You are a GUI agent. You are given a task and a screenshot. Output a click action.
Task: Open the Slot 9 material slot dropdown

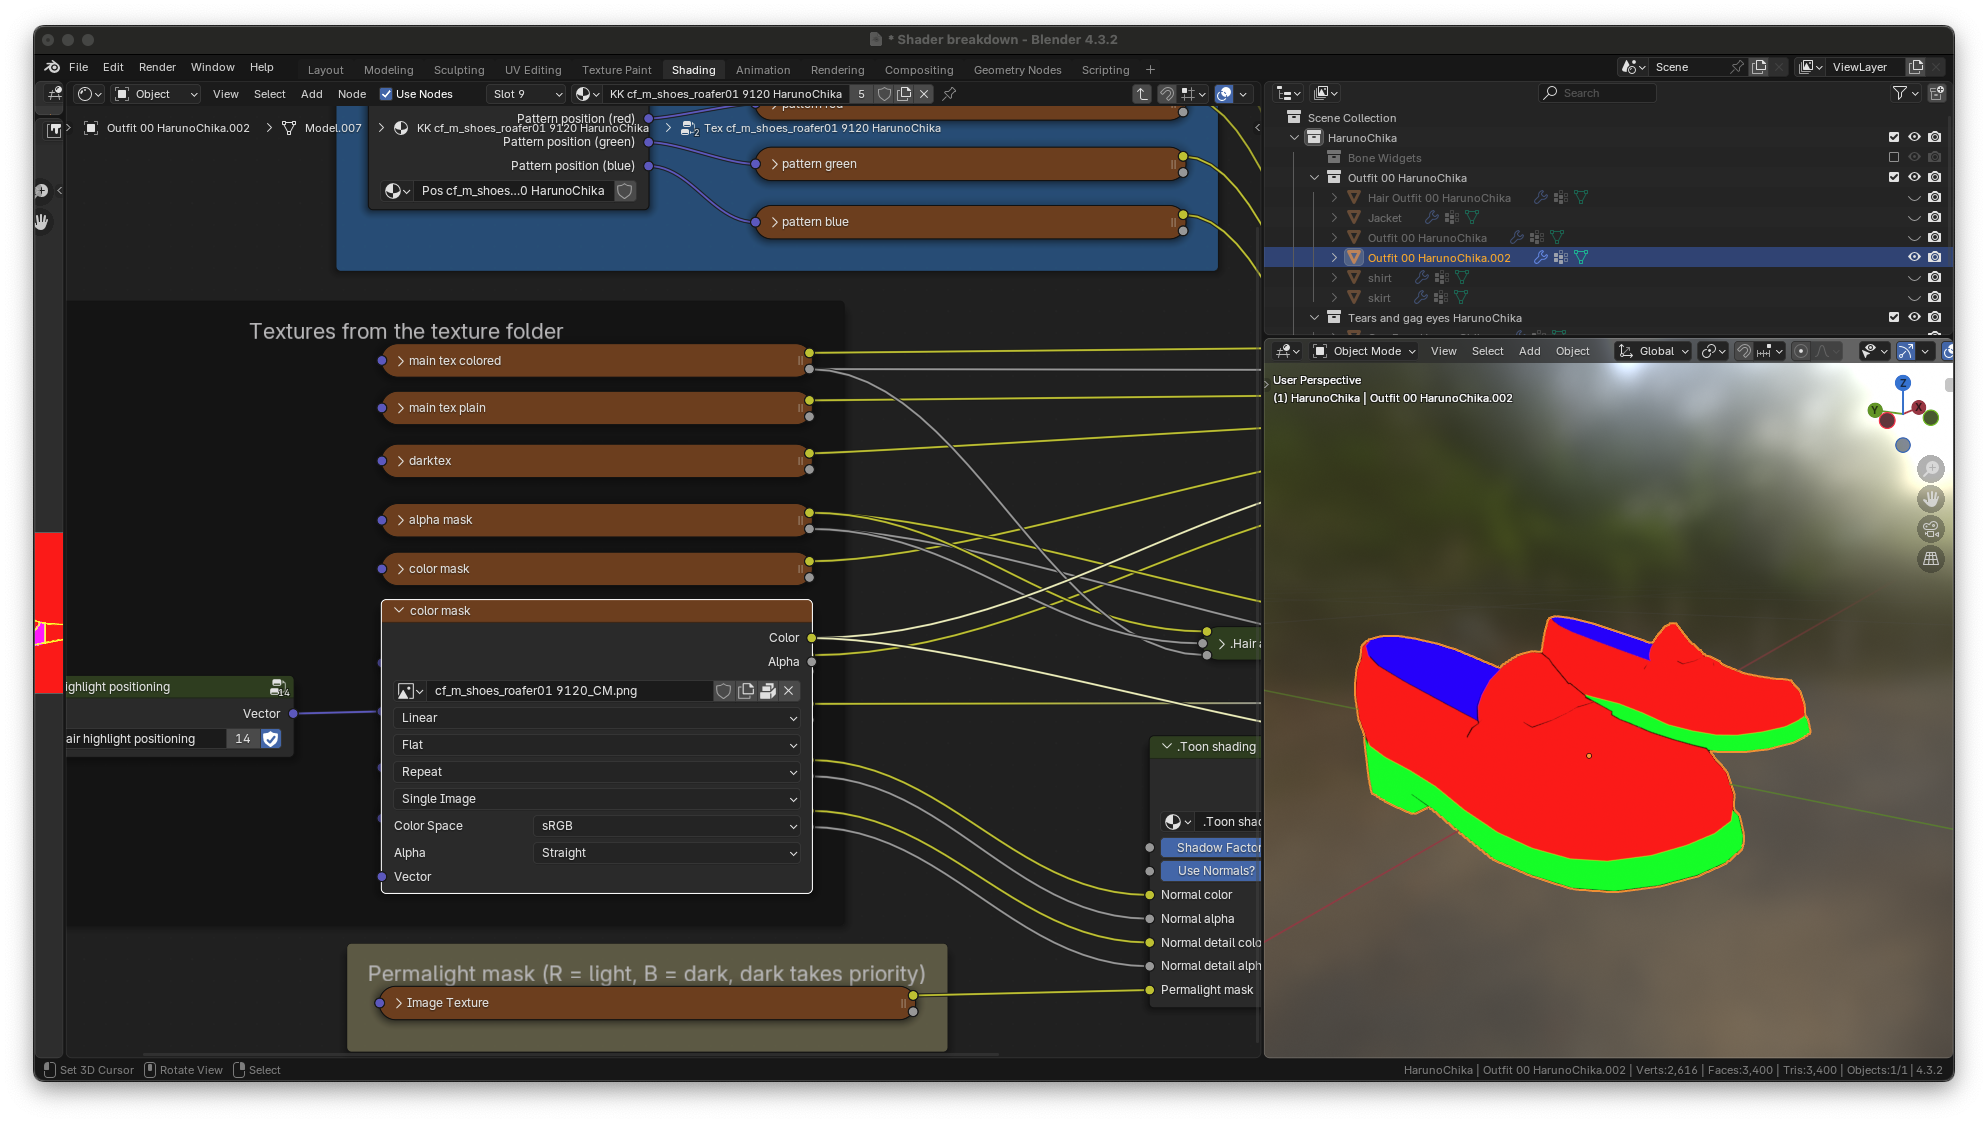click(527, 94)
